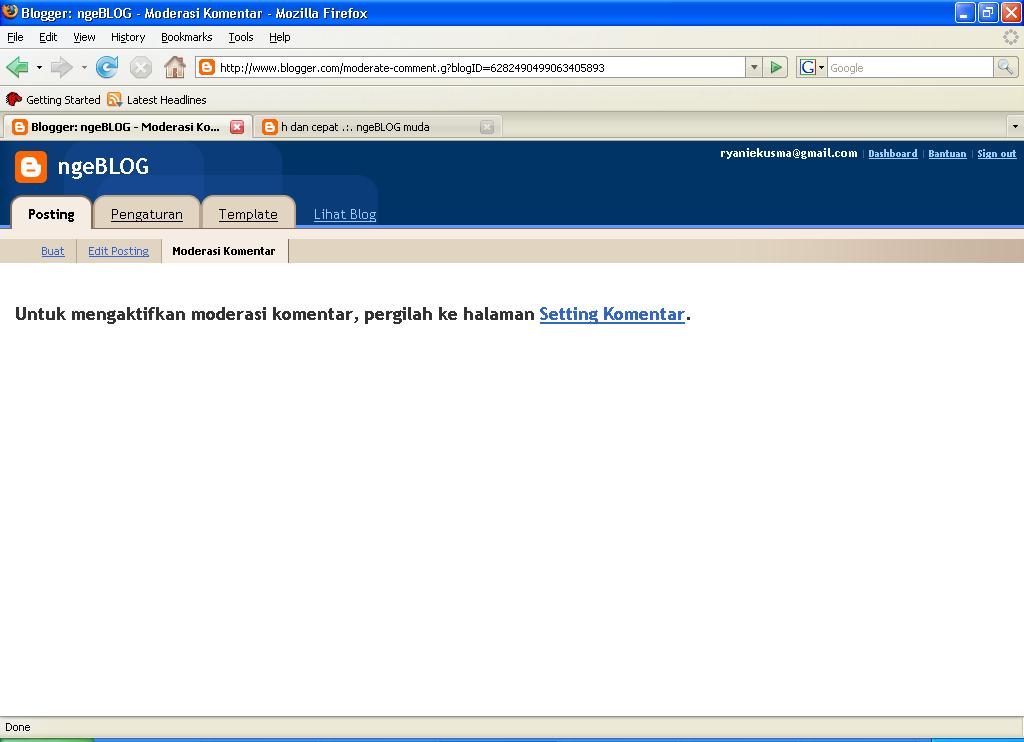
Task: Open the Getting Started bookmark
Action: 53,99
